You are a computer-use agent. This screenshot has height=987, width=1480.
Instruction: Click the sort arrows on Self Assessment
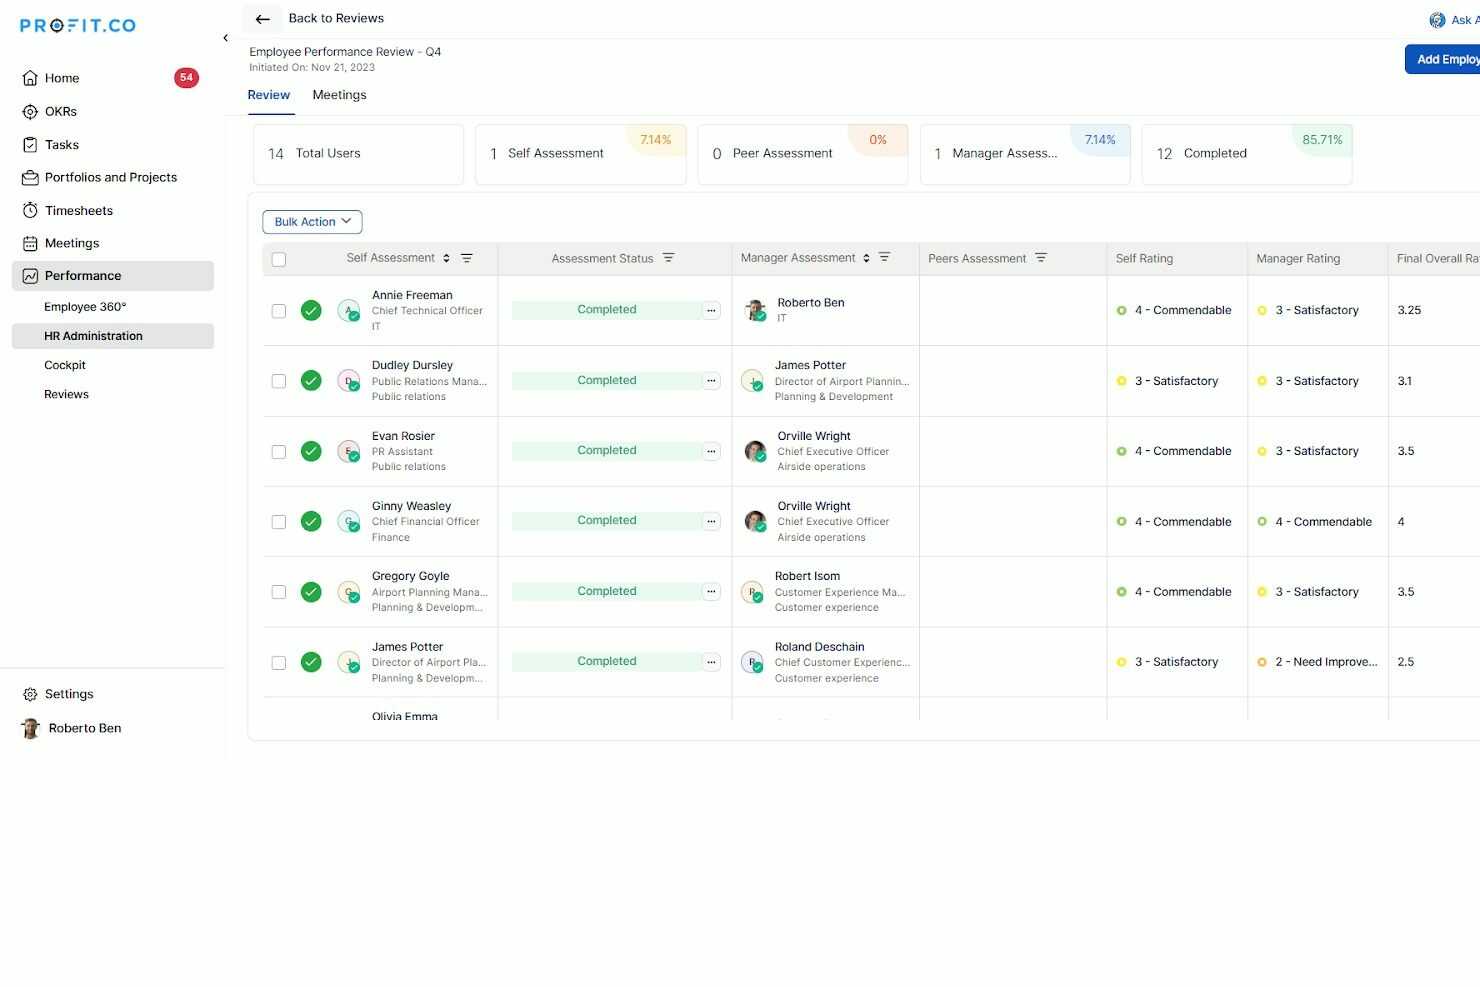click(x=446, y=258)
